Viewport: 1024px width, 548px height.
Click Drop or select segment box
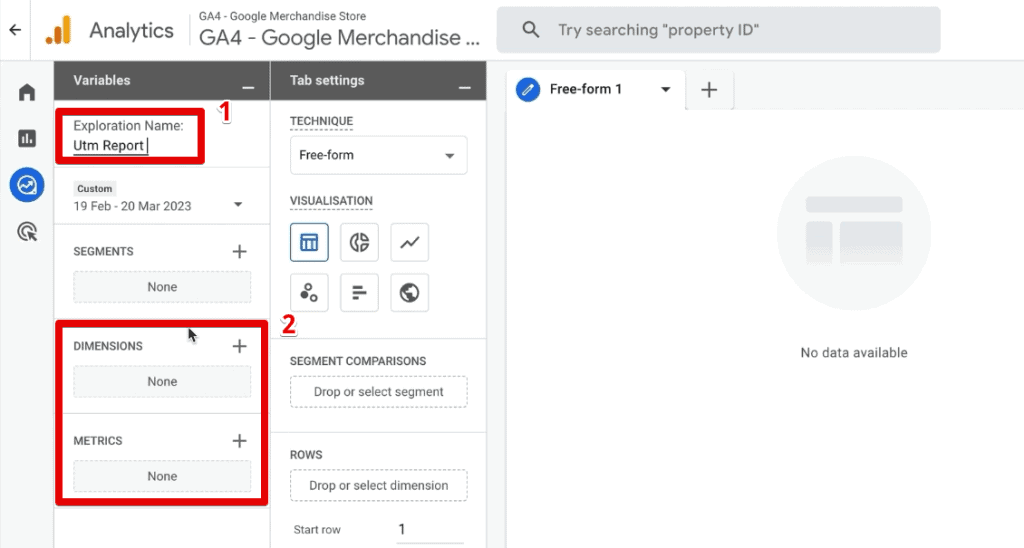379,392
